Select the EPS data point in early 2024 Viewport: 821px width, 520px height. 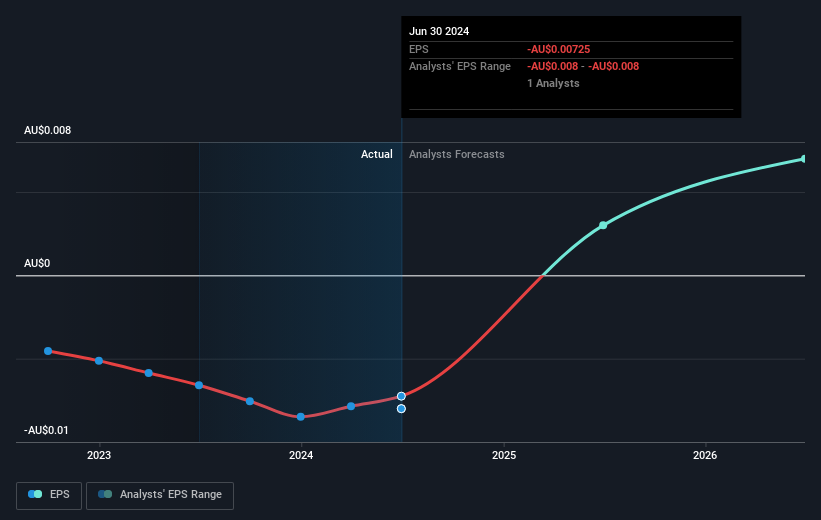pyautogui.click(x=351, y=406)
